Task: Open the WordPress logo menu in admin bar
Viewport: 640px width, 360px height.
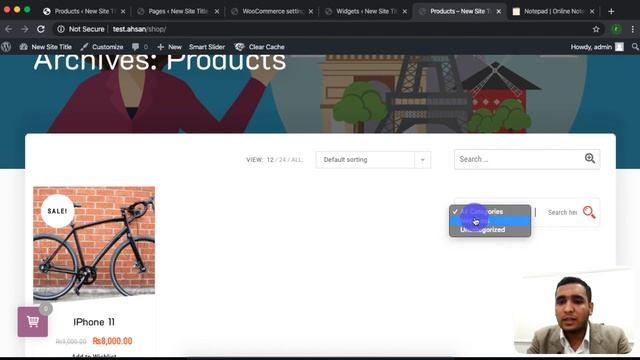Action: [6, 47]
